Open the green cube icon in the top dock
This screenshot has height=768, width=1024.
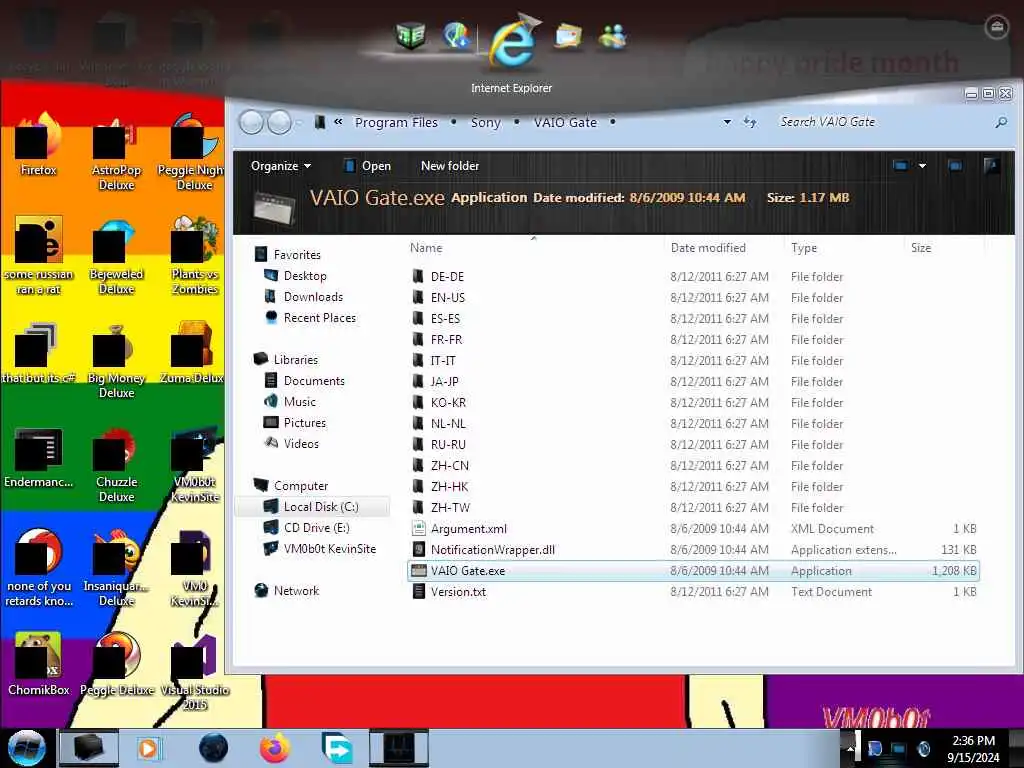(x=411, y=36)
